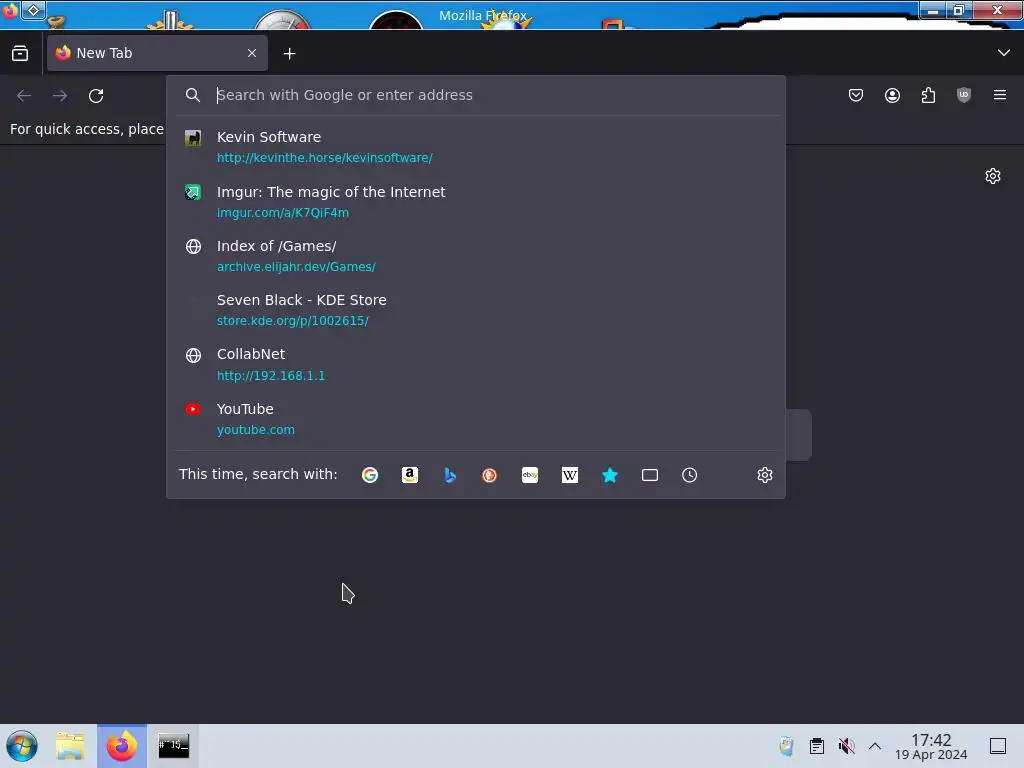Search in History clock icon

(690, 475)
